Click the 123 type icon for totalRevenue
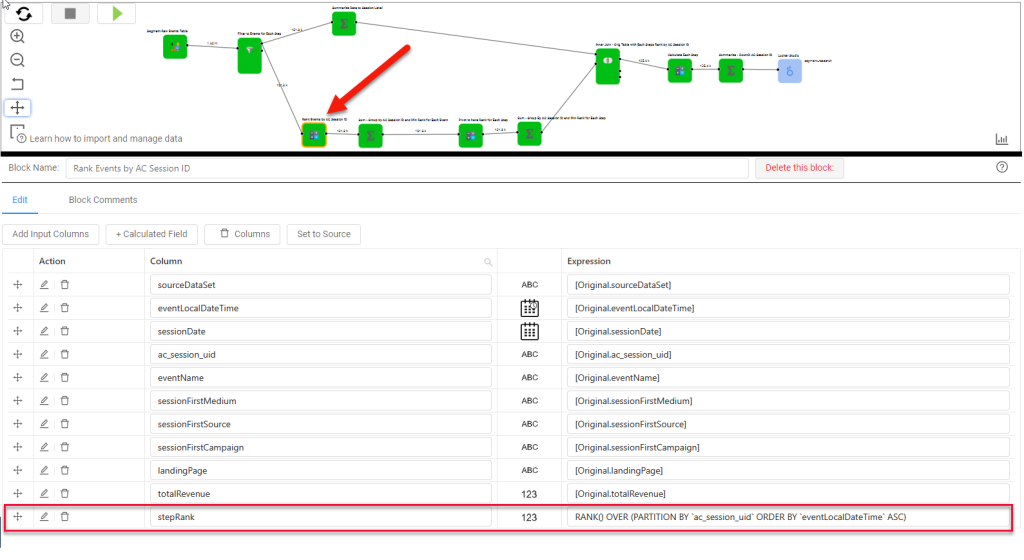Viewport: 1024px width, 560px height. [530, 494]
